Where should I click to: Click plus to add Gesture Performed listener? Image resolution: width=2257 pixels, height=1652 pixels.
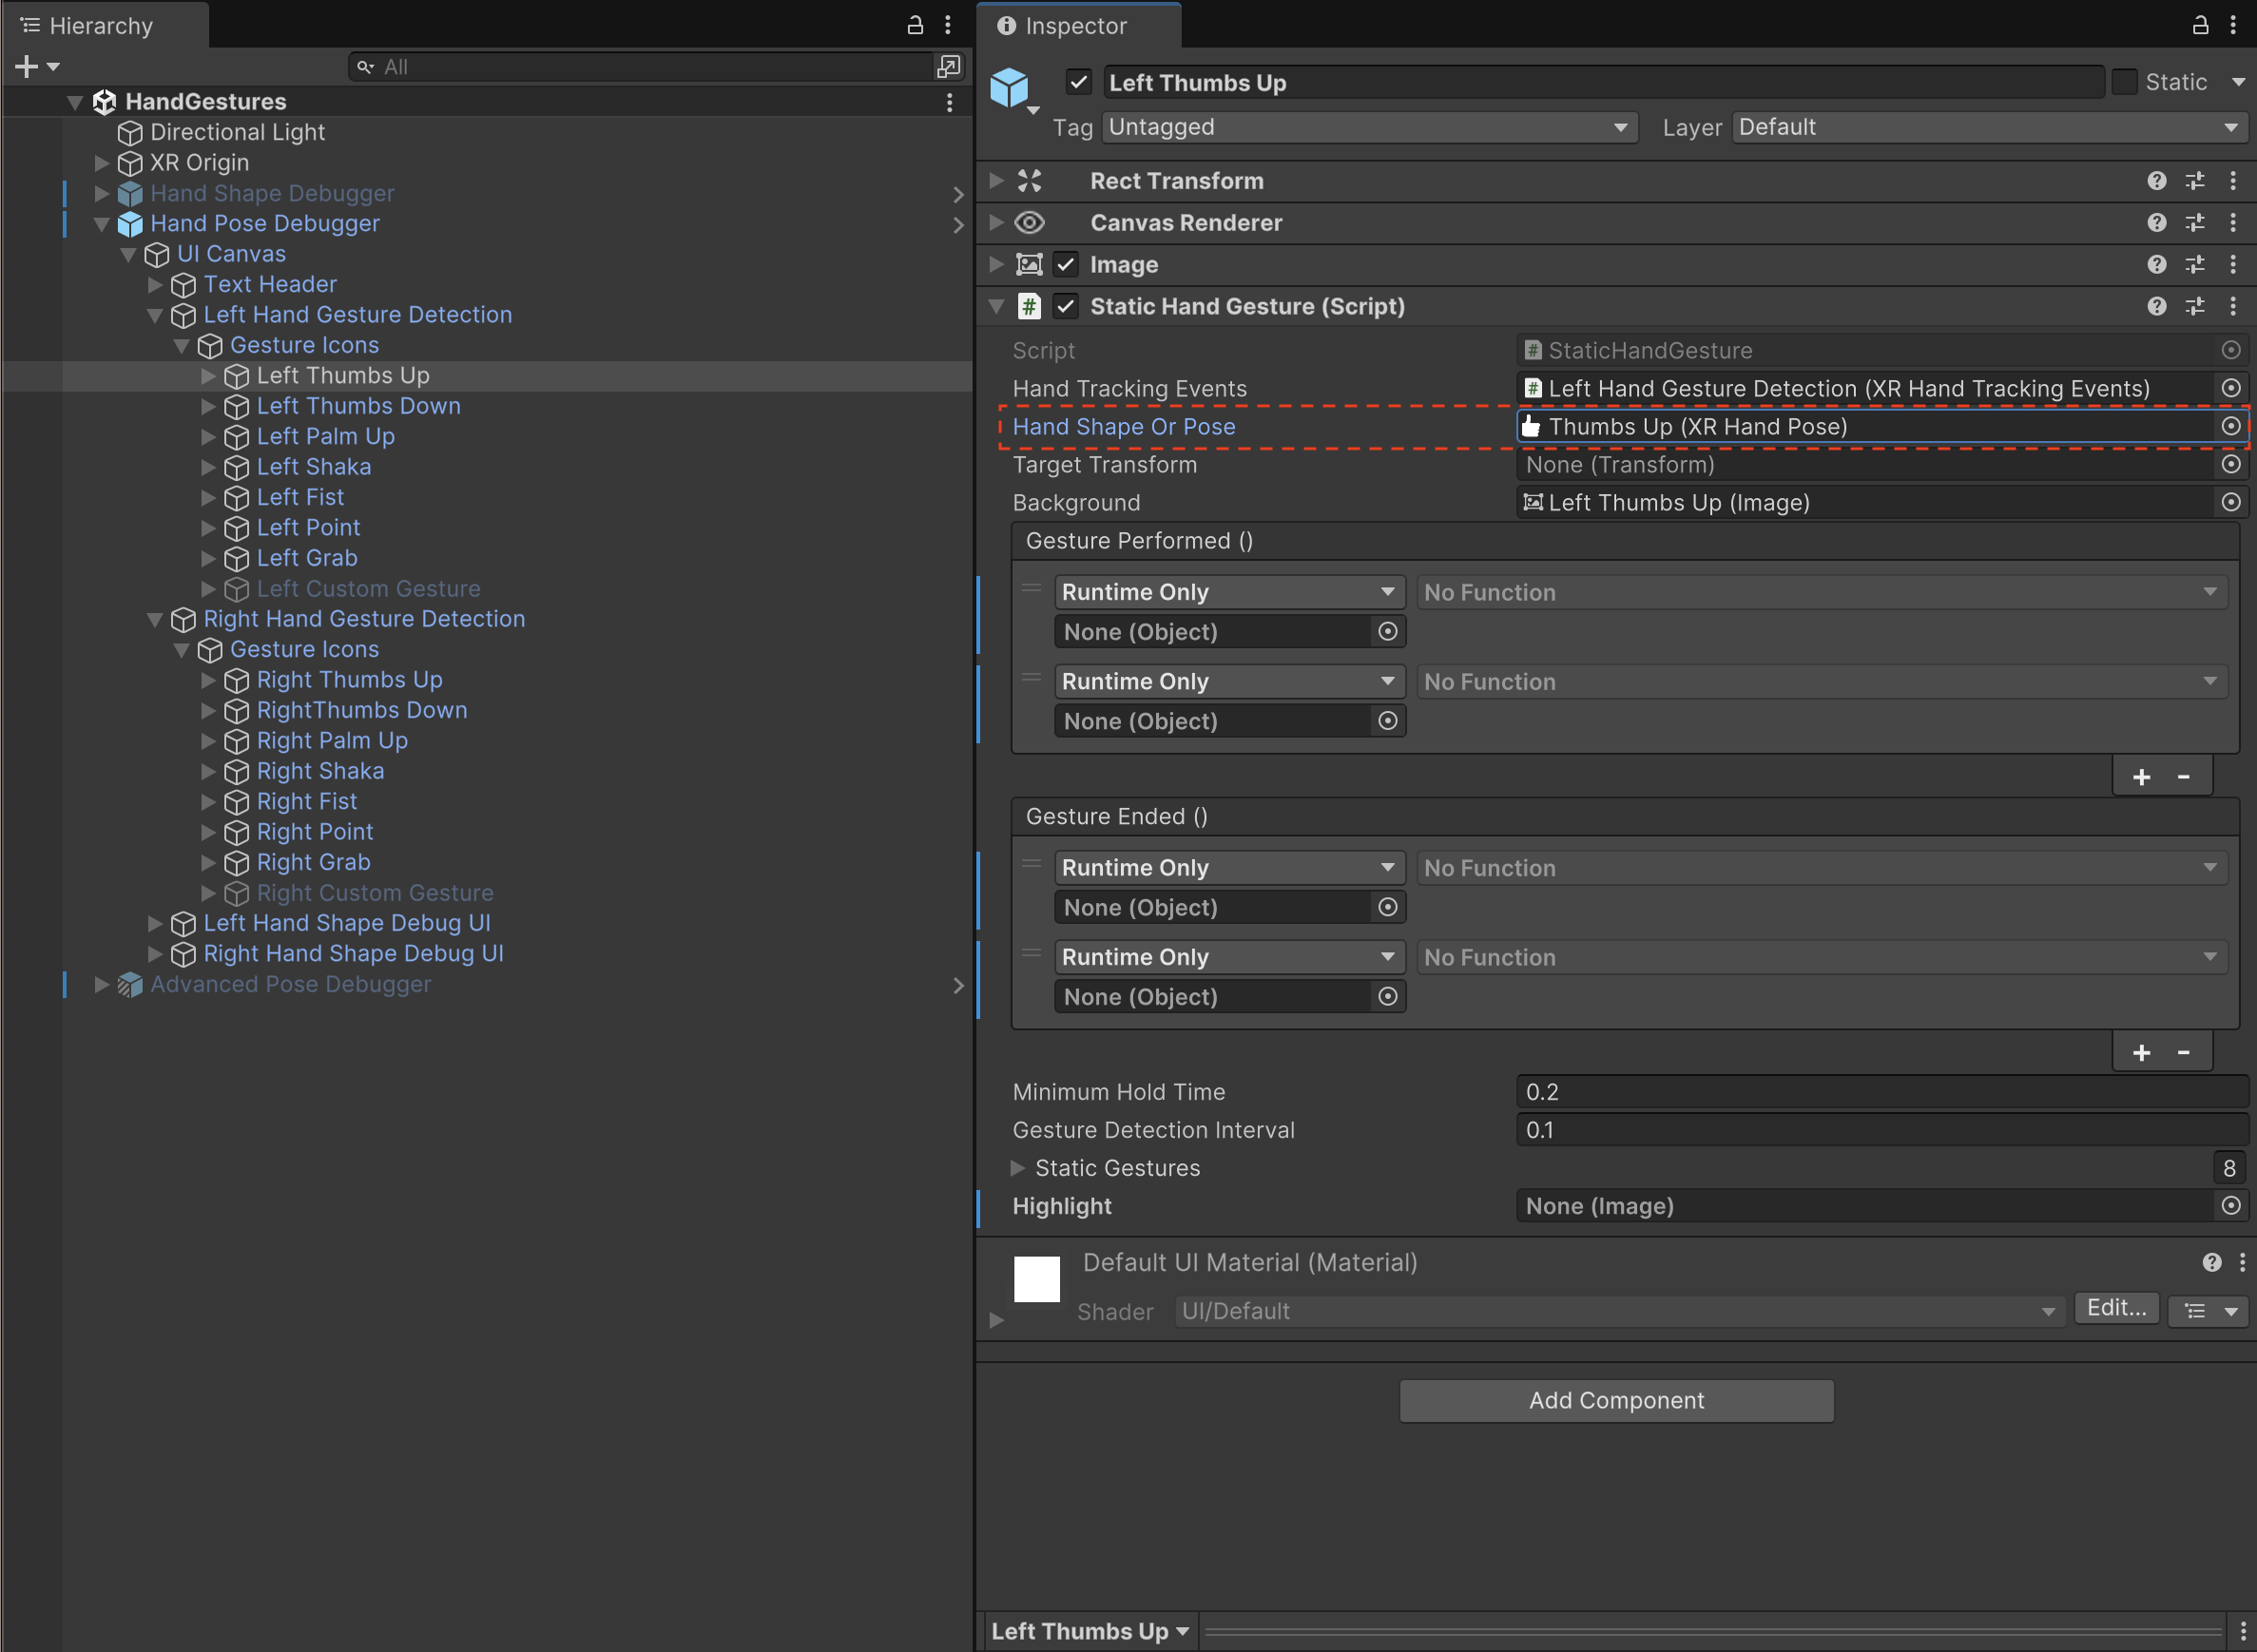[x=2141, y=777]
